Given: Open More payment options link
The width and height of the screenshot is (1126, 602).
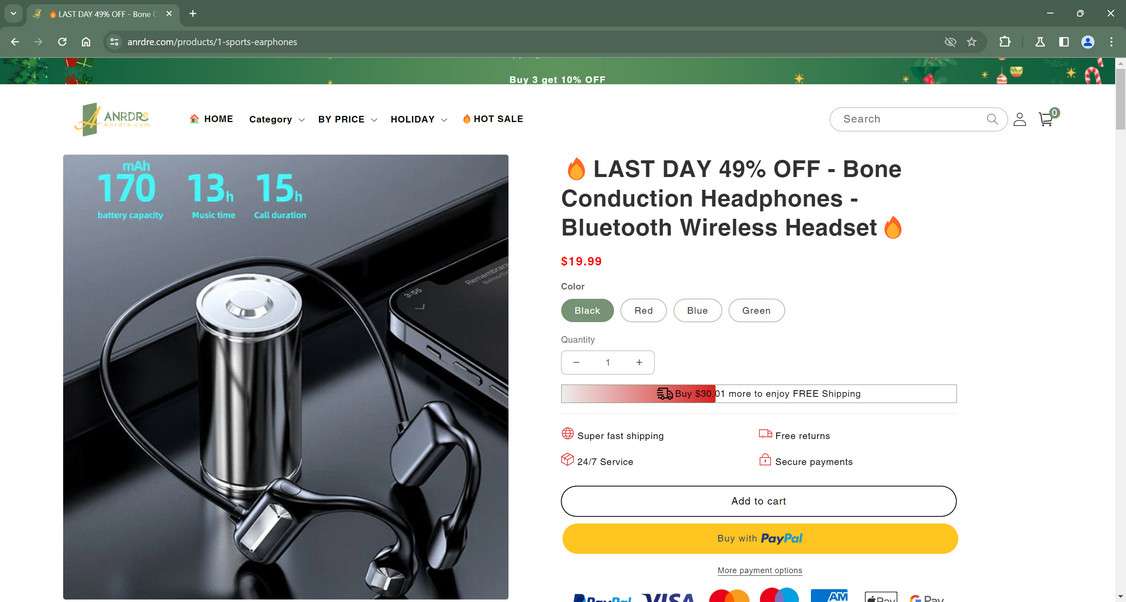Looking at the screenshot, I should click(x=759, y=570).
